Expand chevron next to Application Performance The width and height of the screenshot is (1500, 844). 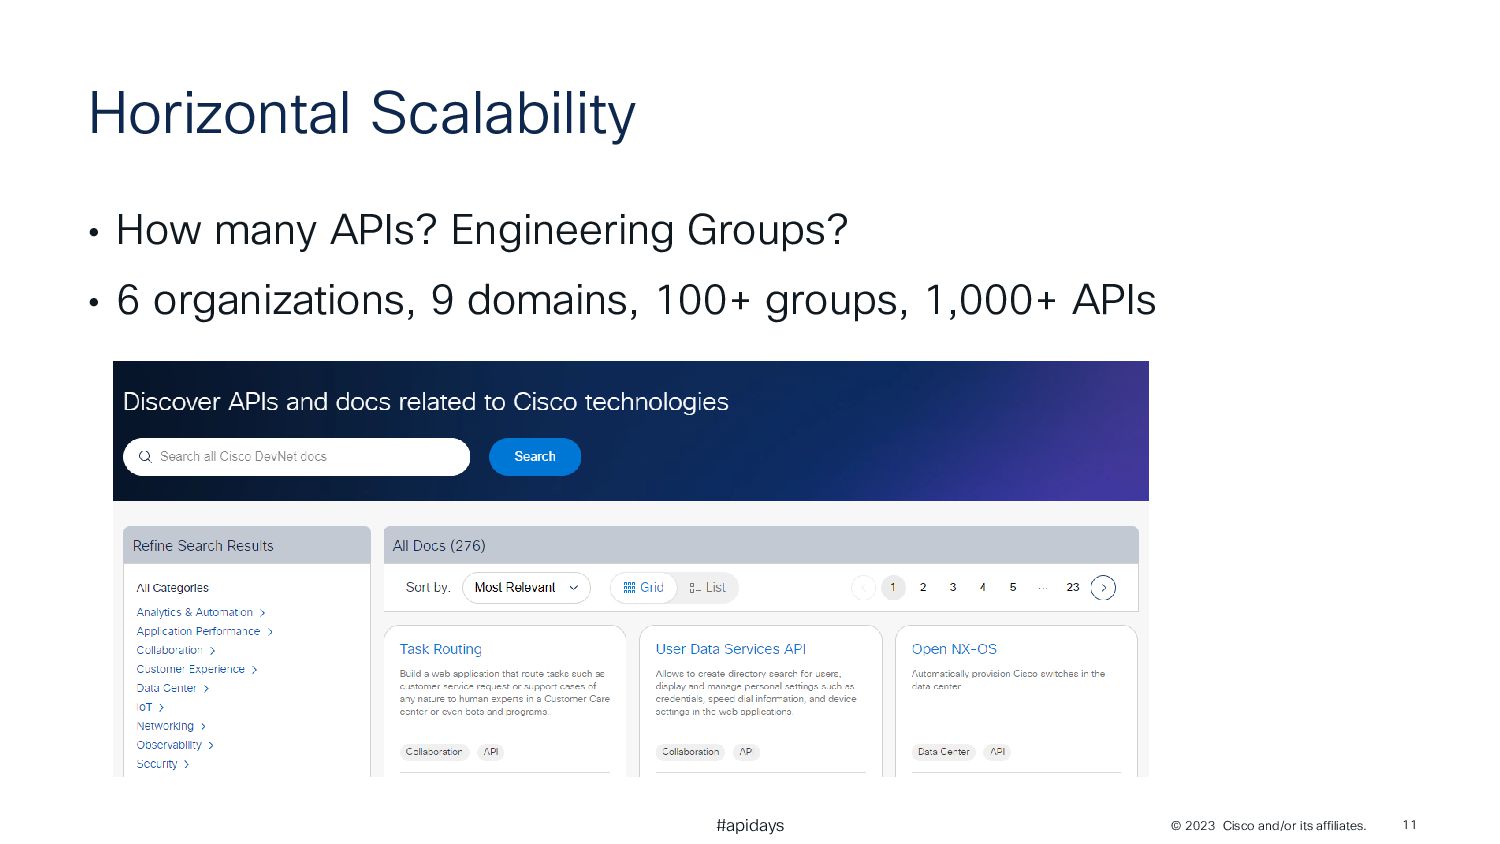coord(270,632)
